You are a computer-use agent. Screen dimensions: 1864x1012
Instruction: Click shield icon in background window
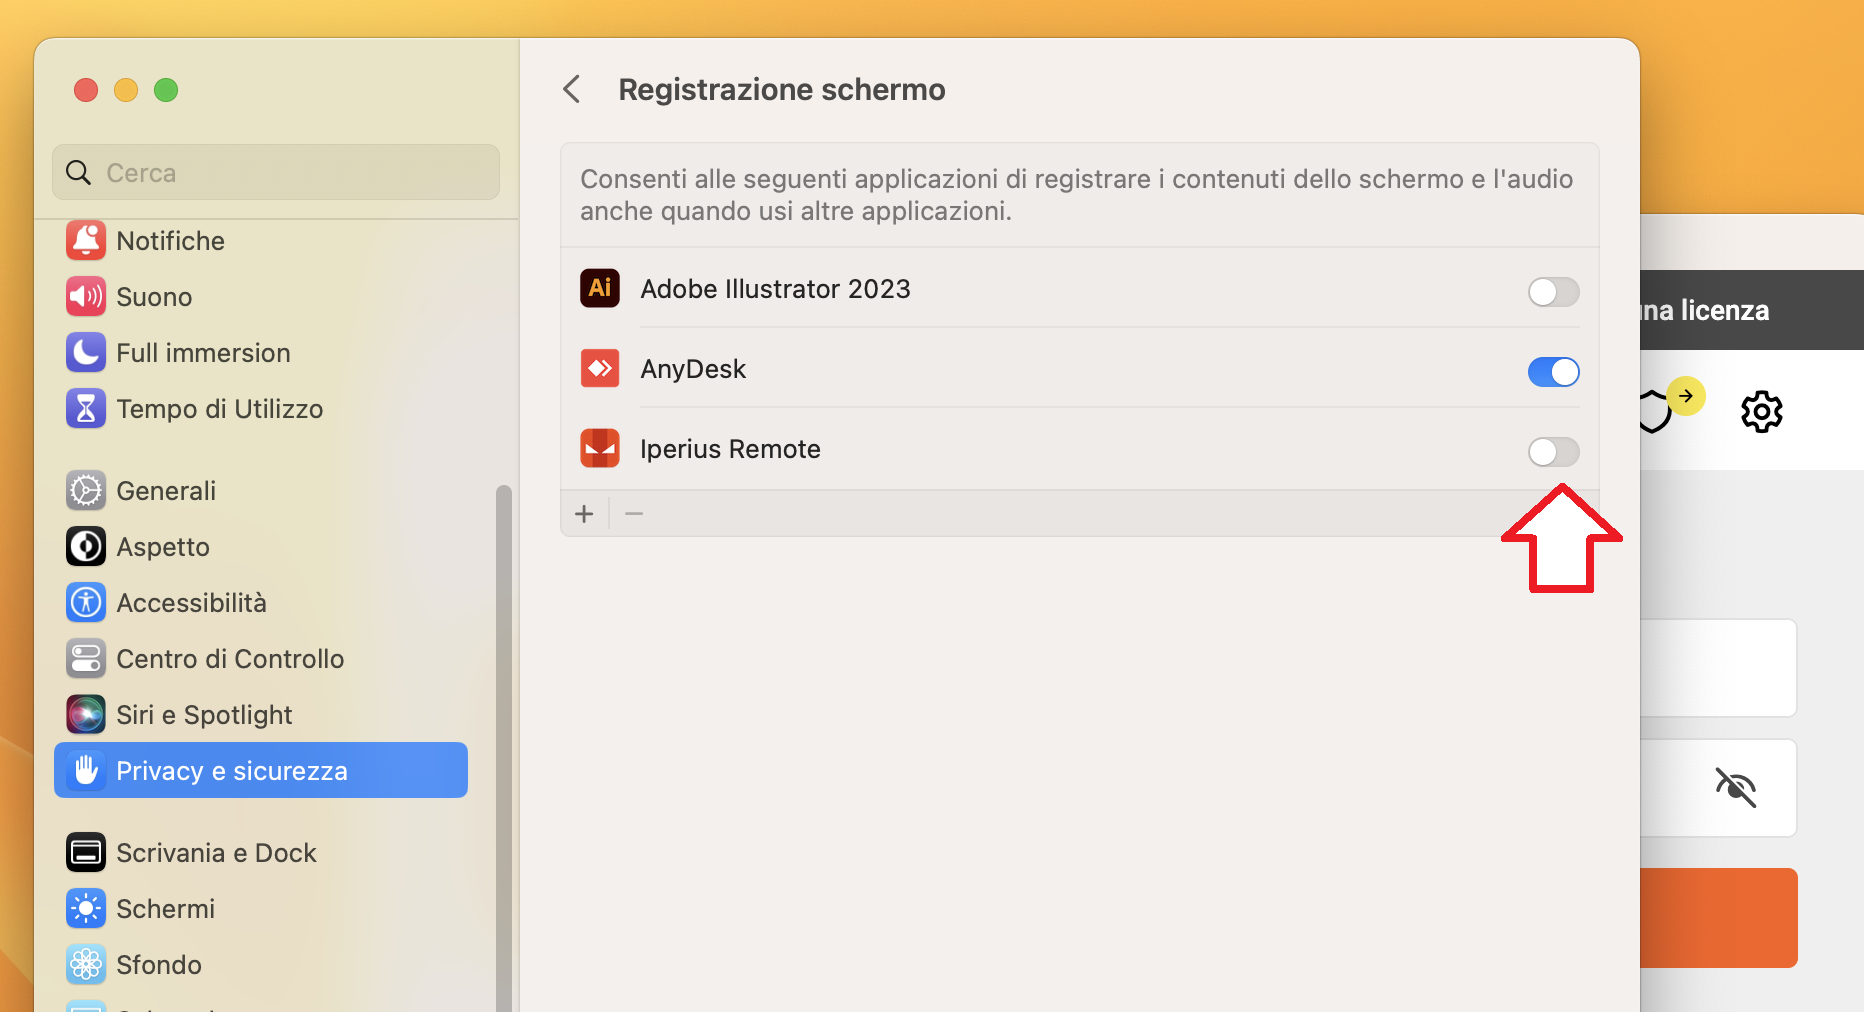point(1654,411)
